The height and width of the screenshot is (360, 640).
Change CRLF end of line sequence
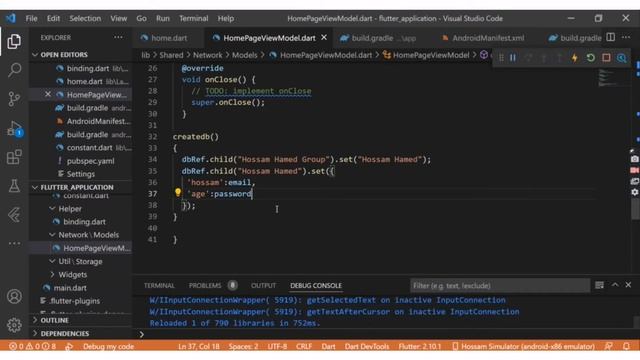pyautogui.click(x=304, y=346)
